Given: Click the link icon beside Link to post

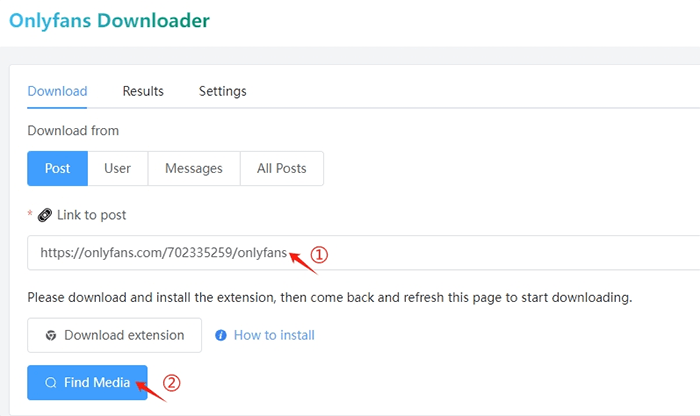Looking at the screenshot, I should (x=45, y=215).
